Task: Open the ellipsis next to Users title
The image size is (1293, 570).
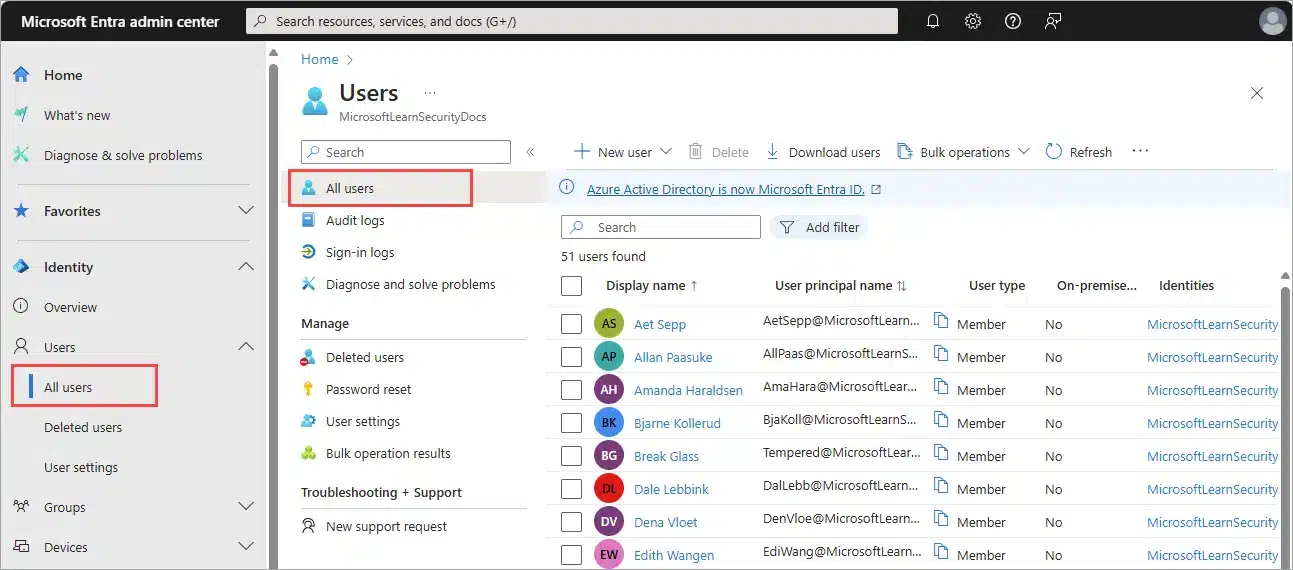Action: click(x=430, y=93)
